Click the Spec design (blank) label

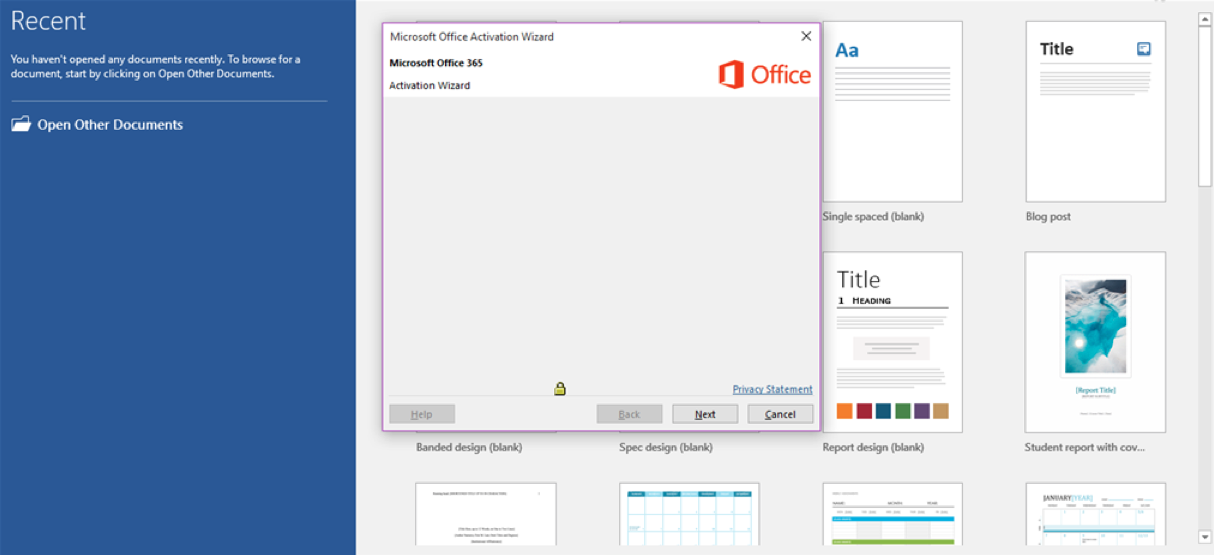tap(666, 447)
